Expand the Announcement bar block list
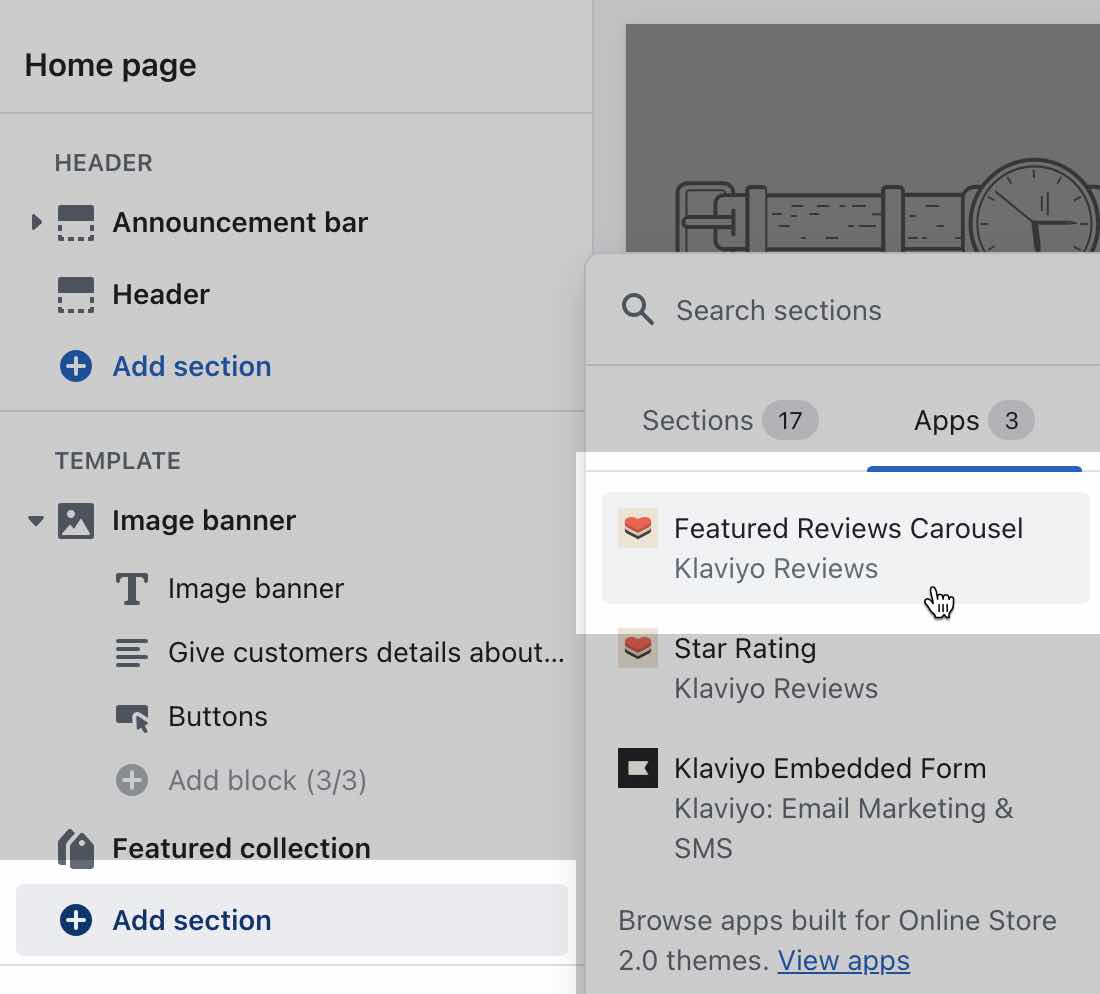Screen dimensions: 1100x994 [37, 222]
